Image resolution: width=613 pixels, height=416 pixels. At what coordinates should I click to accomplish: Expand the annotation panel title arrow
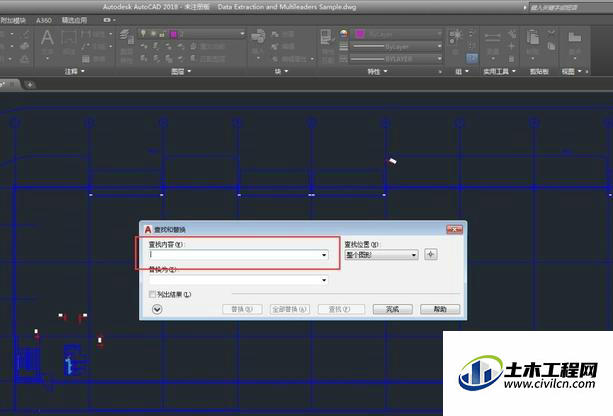[83, 71]
